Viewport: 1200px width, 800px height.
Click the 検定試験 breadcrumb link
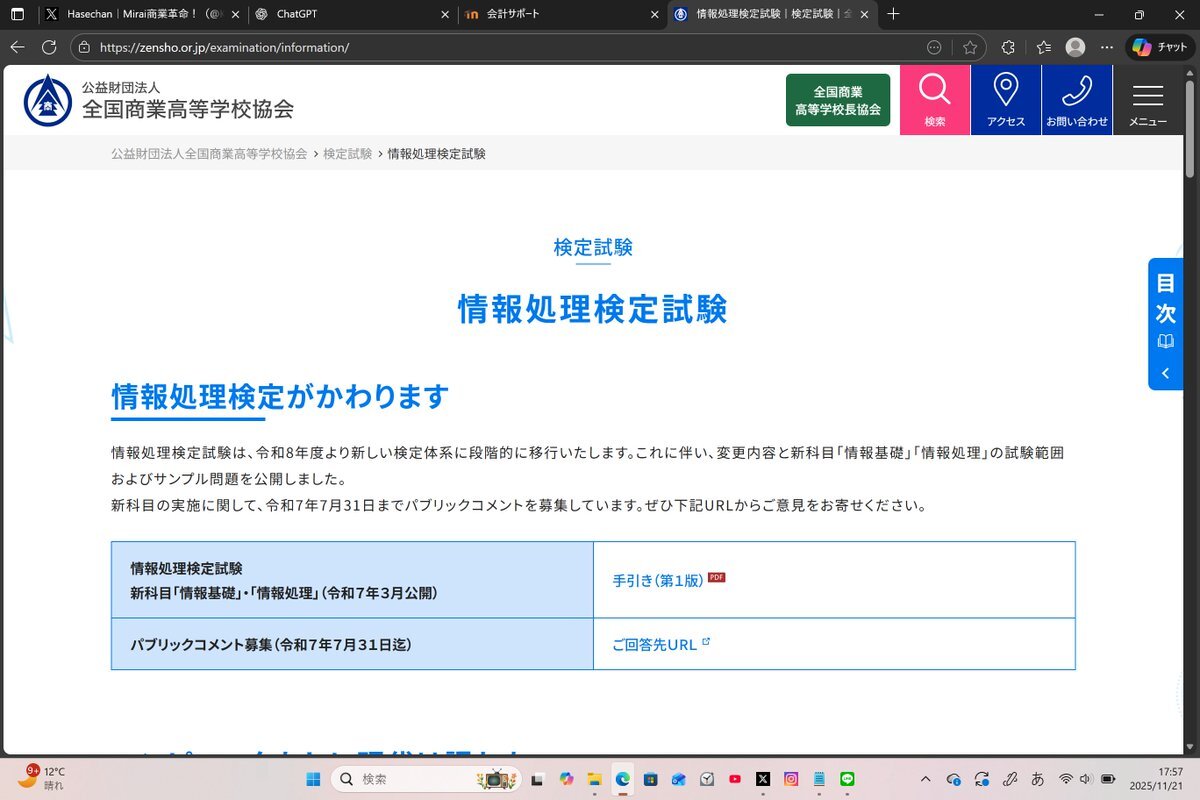click(347, 154)
